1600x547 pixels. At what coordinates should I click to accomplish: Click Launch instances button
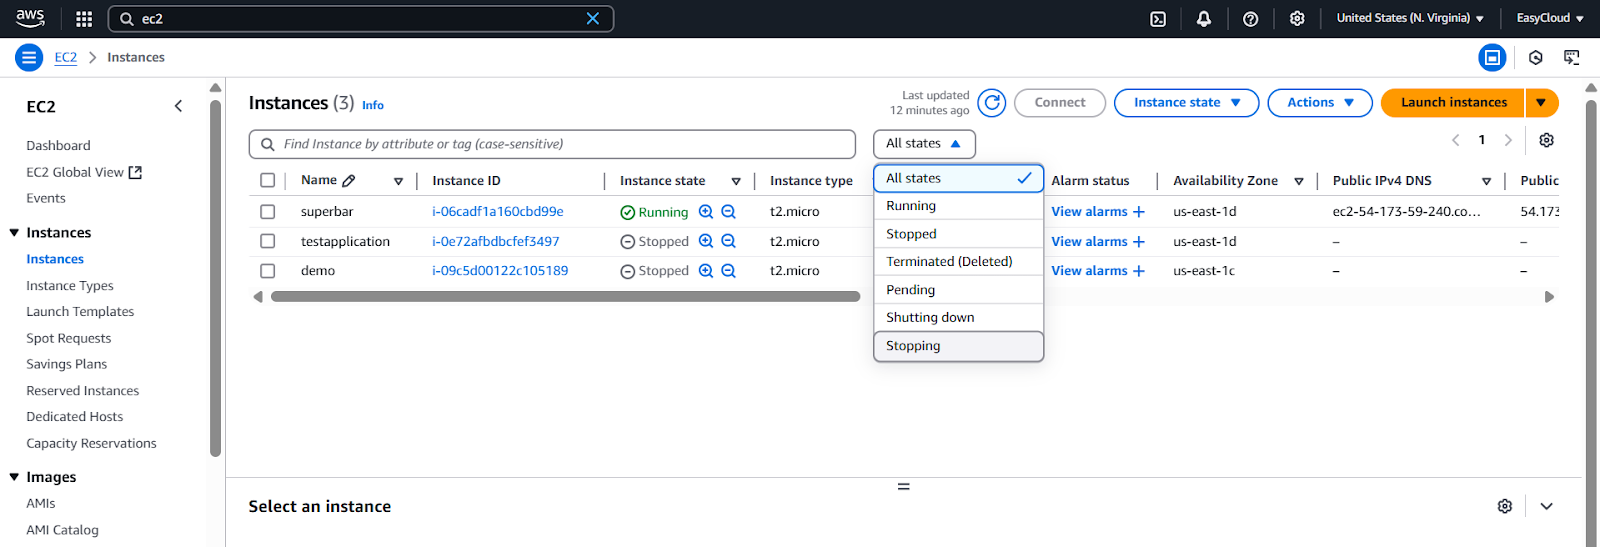tap(1453, 103)
